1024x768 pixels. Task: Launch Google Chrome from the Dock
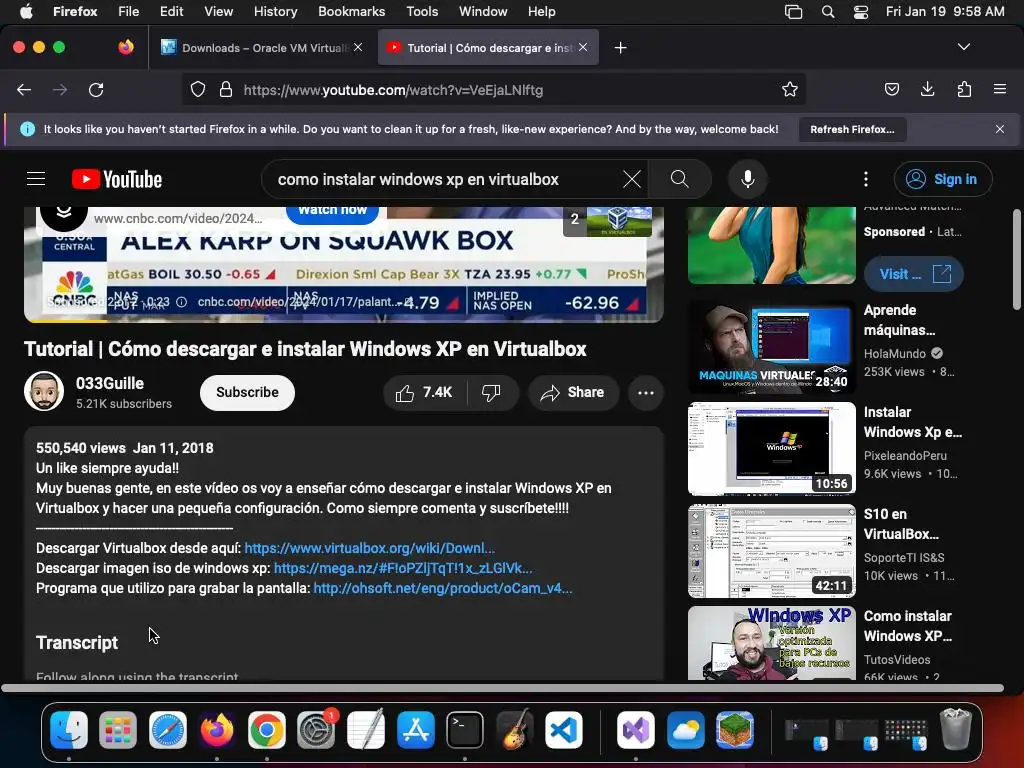pos(266,729)
